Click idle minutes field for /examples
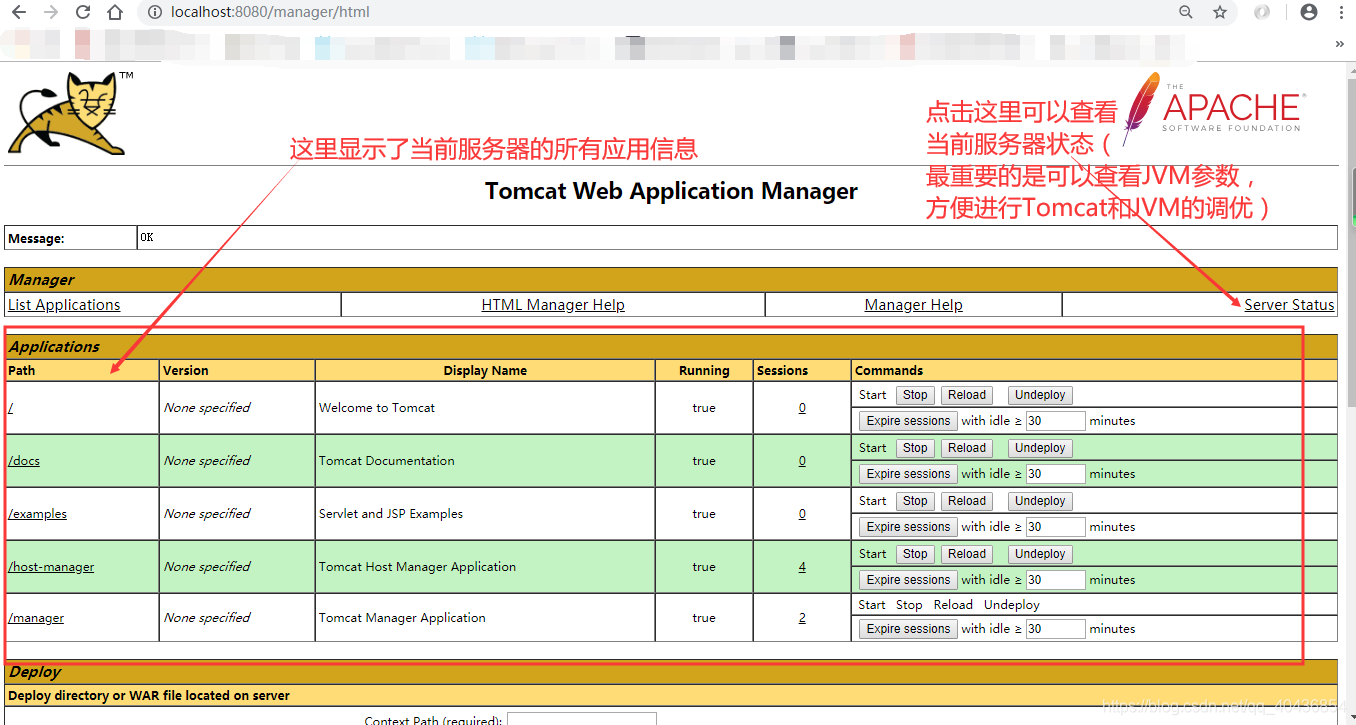 pos(1055,527)
